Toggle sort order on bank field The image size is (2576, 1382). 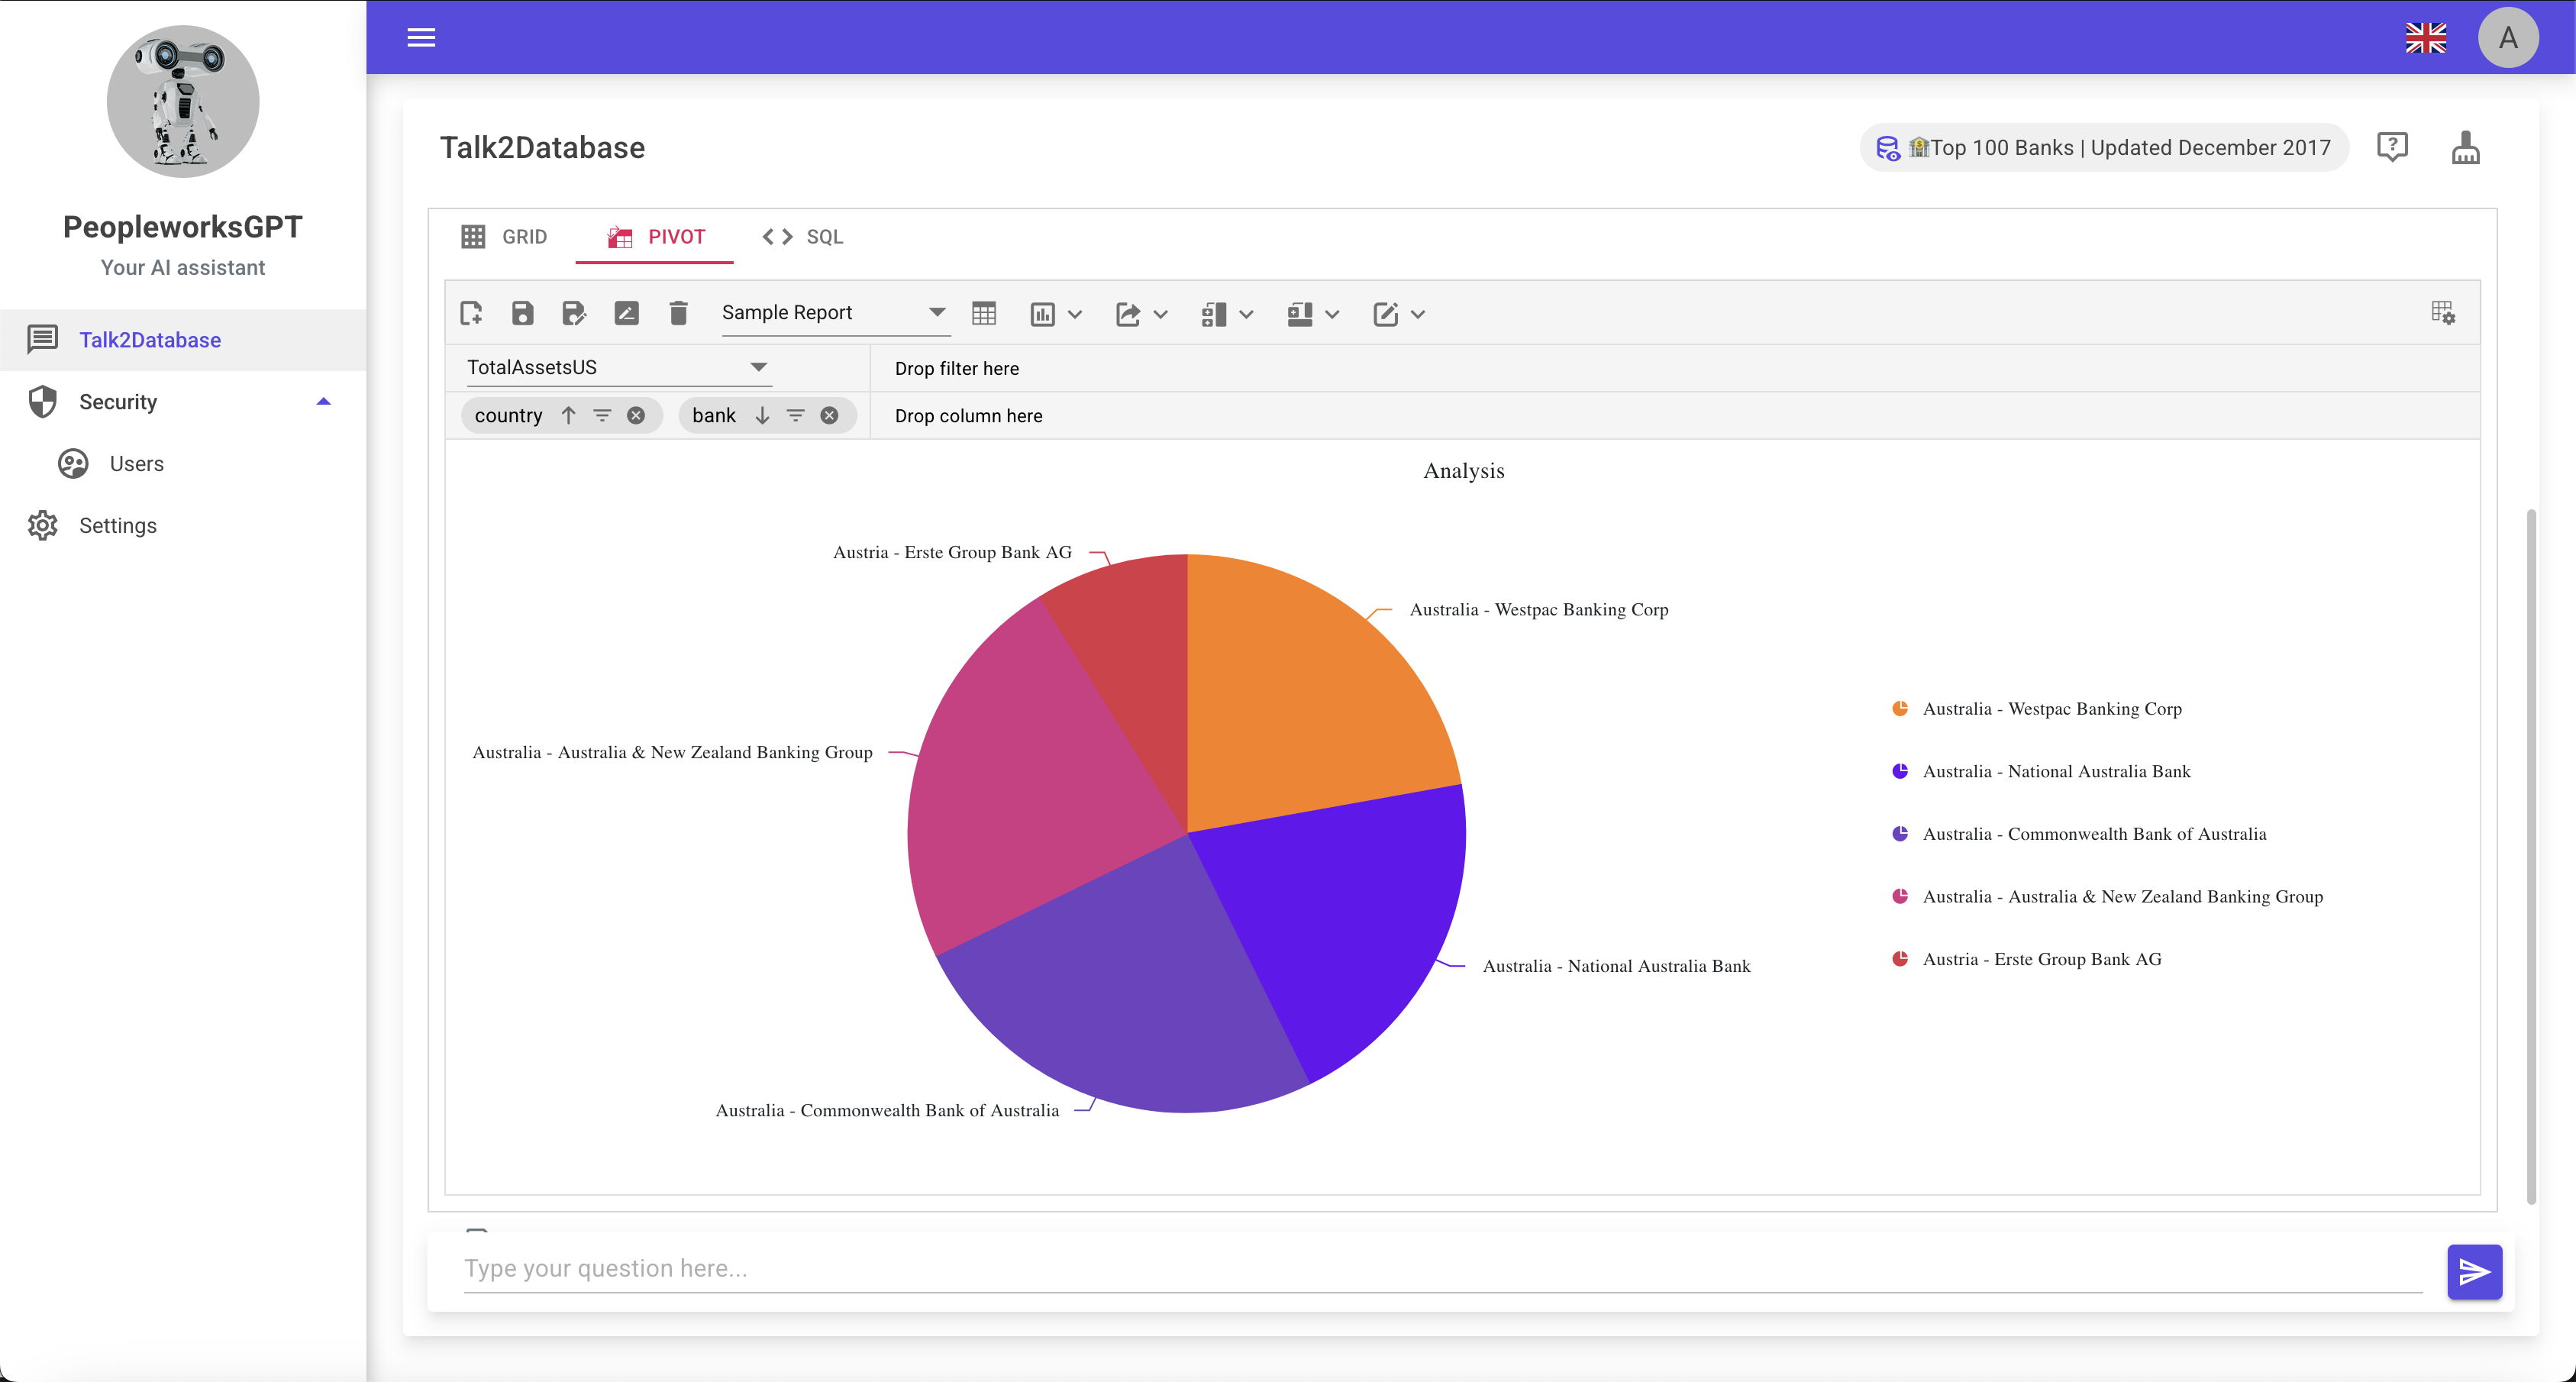(x=762, y=415)
